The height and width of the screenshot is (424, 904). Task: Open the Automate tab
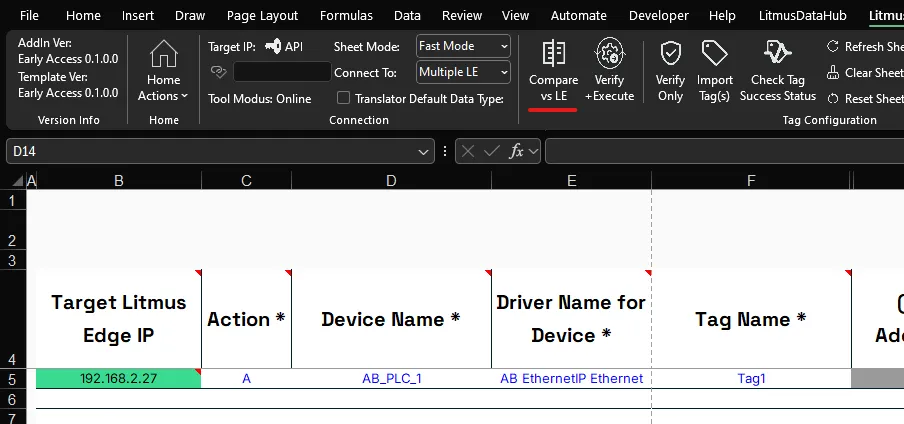(579, 16)
